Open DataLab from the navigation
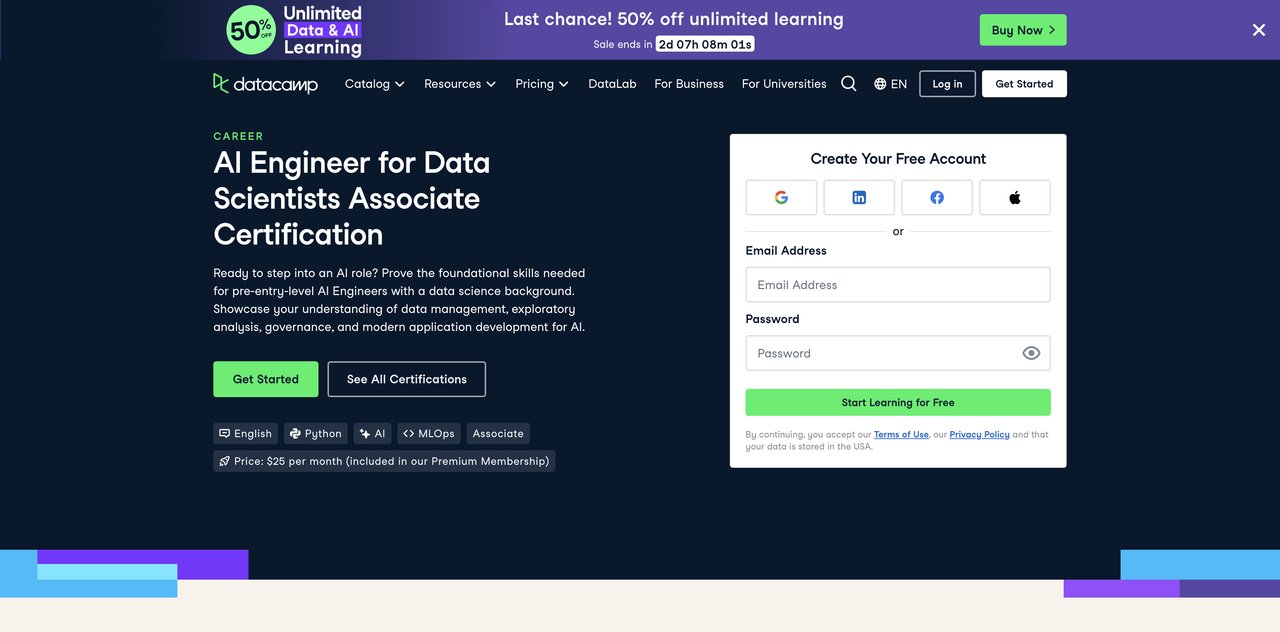This screenshot has height=632, width=1280. point(612,84)
